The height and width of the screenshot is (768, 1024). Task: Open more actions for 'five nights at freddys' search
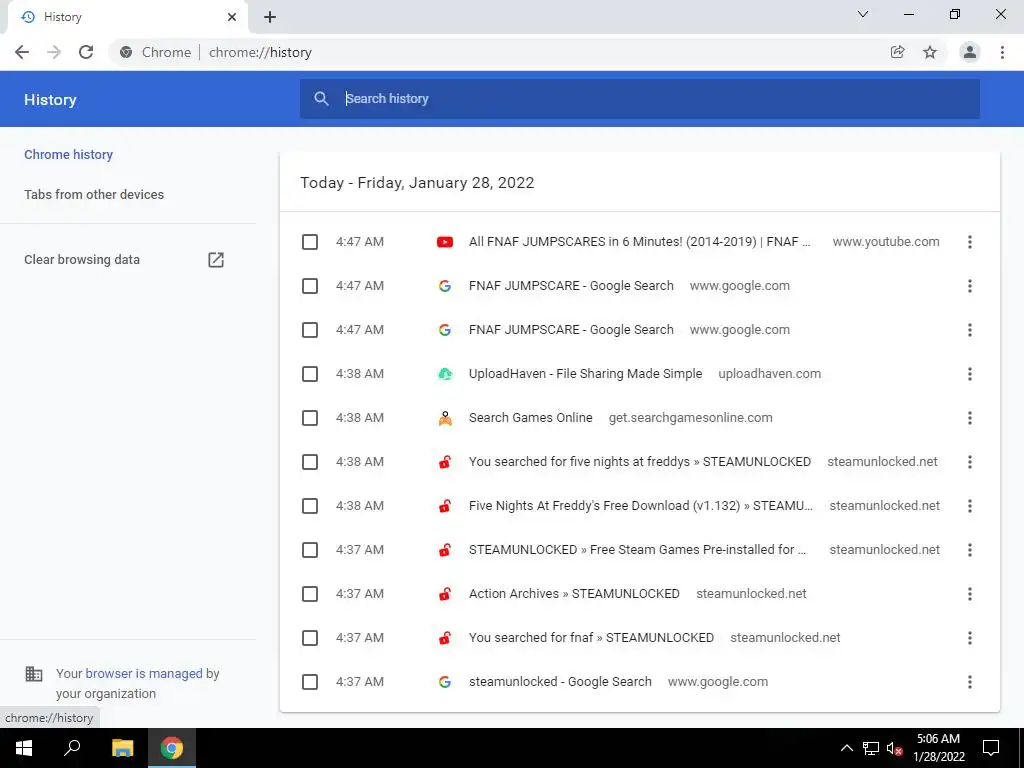(x=970, y=462)
